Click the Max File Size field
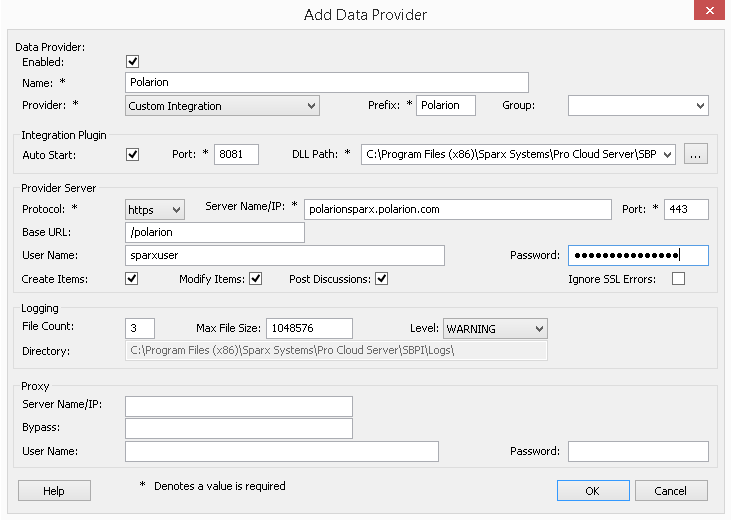The image size is (731, 520). click(x=310, y=328)
